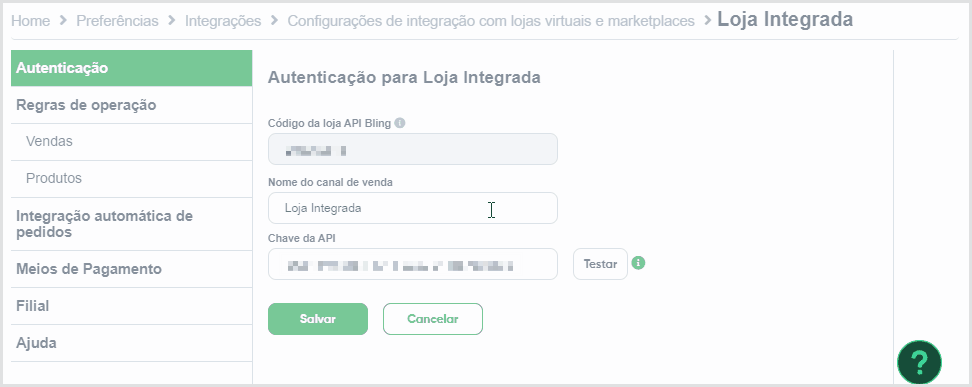Click into the Chave da API field
This screenshot has height=387, width=972.
click(413, 264)
